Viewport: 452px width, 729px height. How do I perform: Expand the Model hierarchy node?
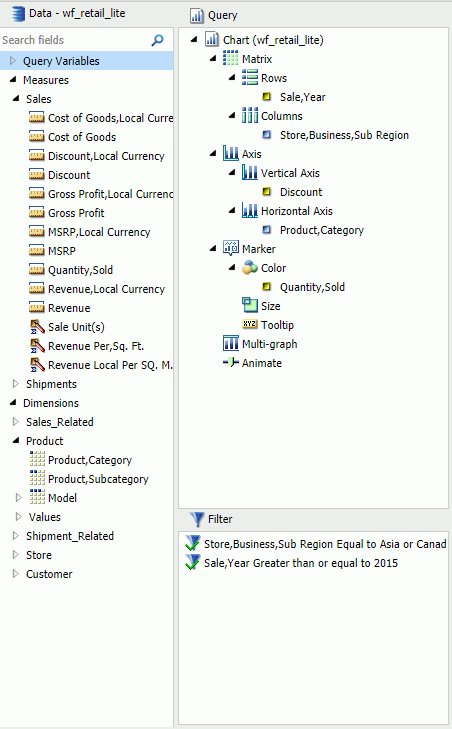pos(19,497)
